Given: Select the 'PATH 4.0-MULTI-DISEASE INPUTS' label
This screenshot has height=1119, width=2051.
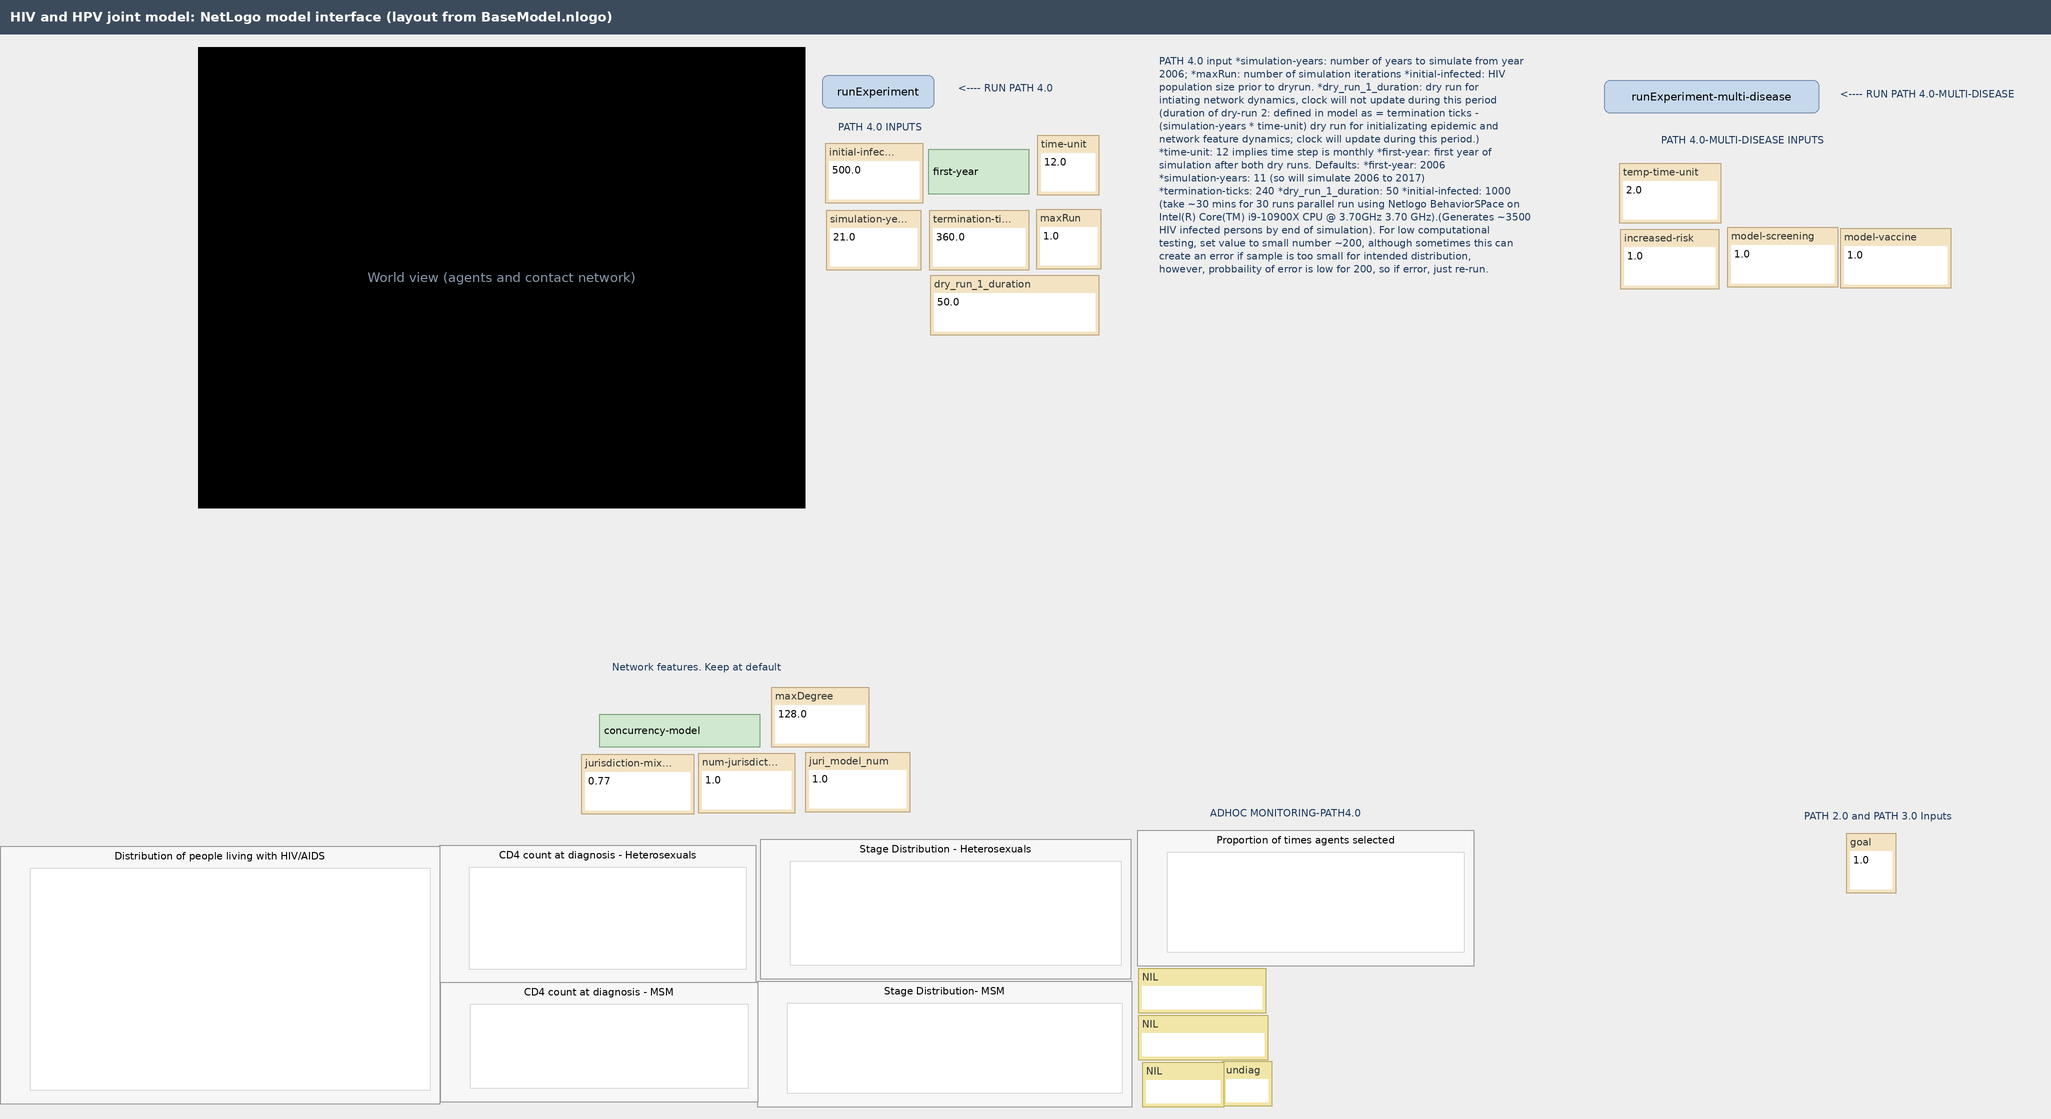Looking at the screenshot, I should tap(1742, 141).
